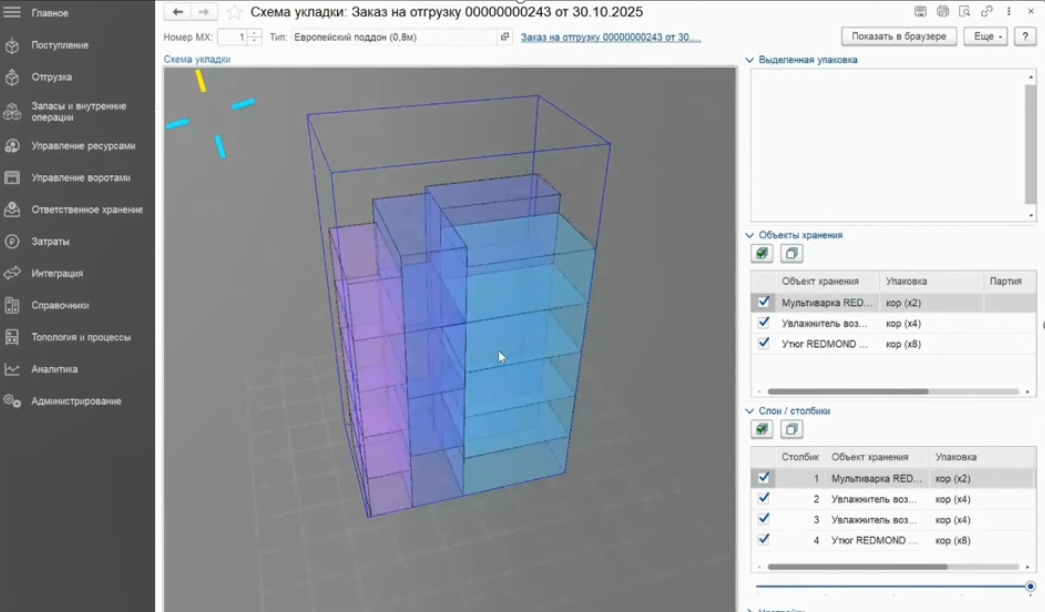This screenshot has height=612, width=1045.
Task: Click the Тип field Европейский поддон (0,8м)
Action: pyautogui.click(x=395, y=37)
